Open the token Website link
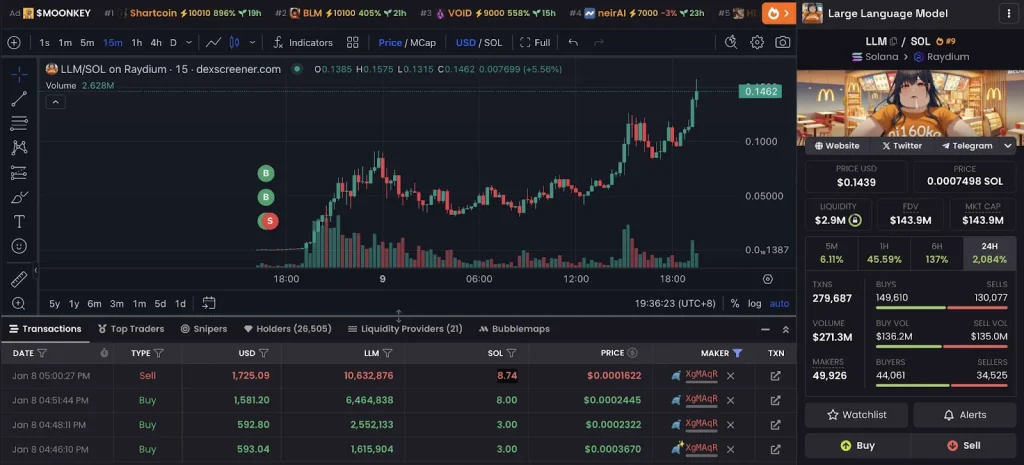The width and height of the screenshot is (1024, 465). pos(837,146)
